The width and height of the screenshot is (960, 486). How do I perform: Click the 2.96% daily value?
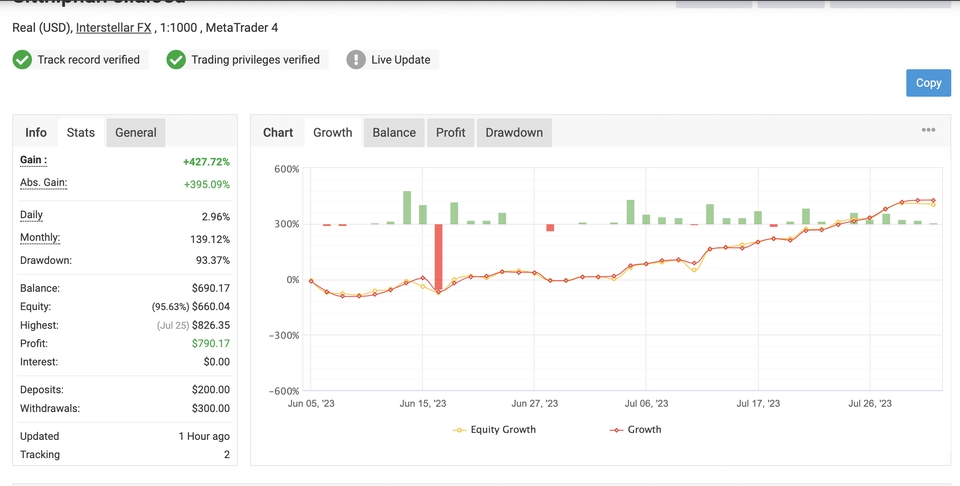pos(216,217)
